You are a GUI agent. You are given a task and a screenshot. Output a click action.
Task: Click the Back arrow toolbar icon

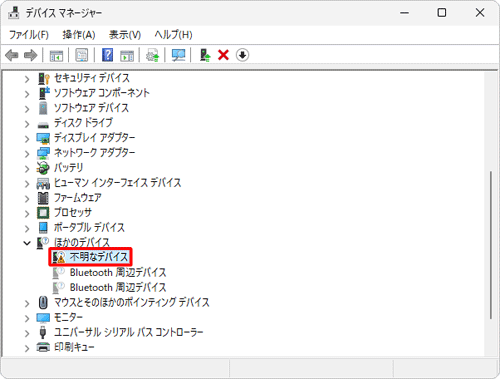(12, 55)
